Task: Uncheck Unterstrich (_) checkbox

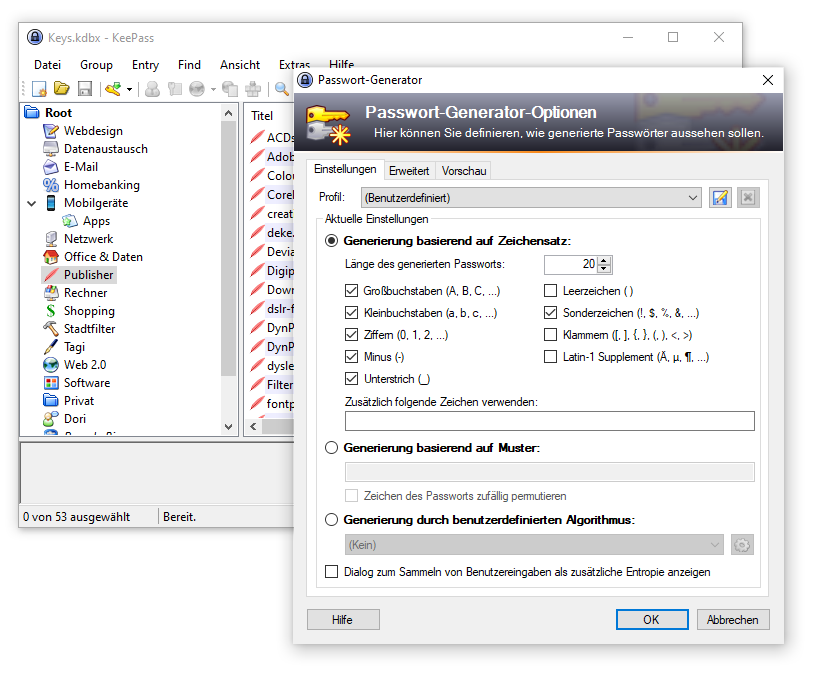Action: [351, 379]
